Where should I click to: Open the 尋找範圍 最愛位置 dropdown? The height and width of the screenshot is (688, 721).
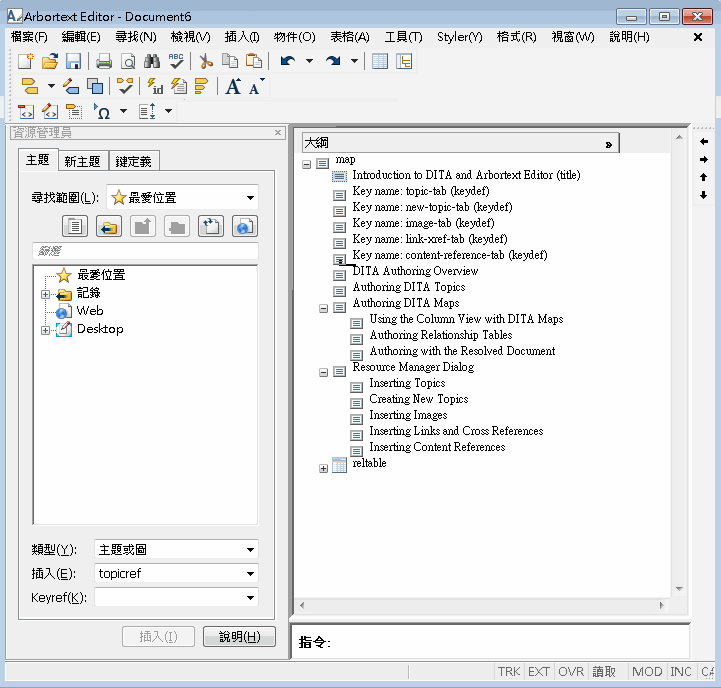(x=250, y=198)
